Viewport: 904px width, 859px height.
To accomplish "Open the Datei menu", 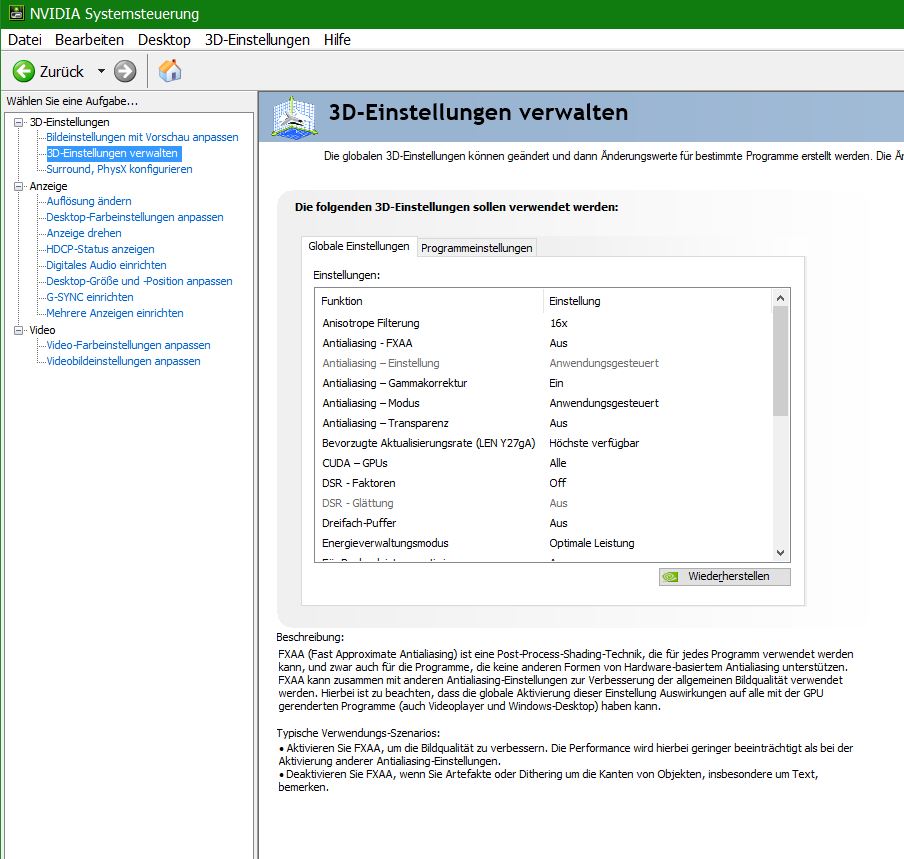I will (x=25, y=40).
